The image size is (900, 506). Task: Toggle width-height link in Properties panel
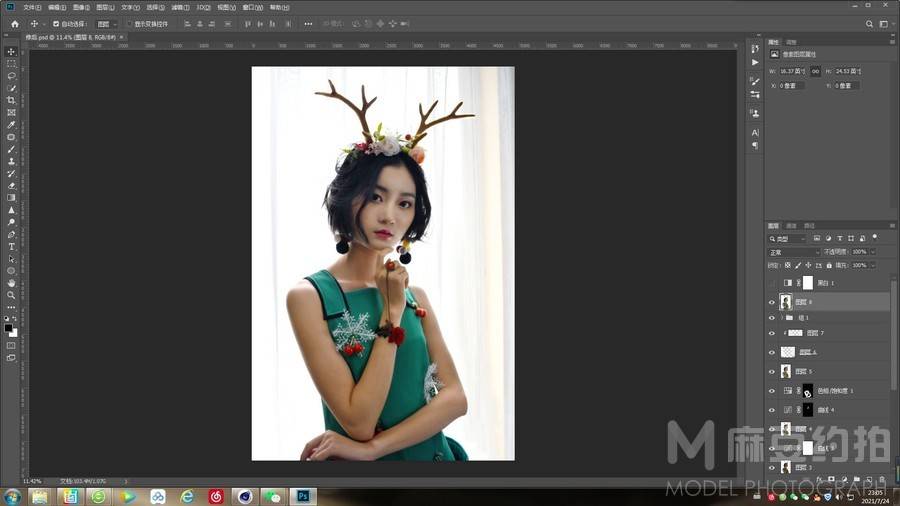(x=815, y=71)
